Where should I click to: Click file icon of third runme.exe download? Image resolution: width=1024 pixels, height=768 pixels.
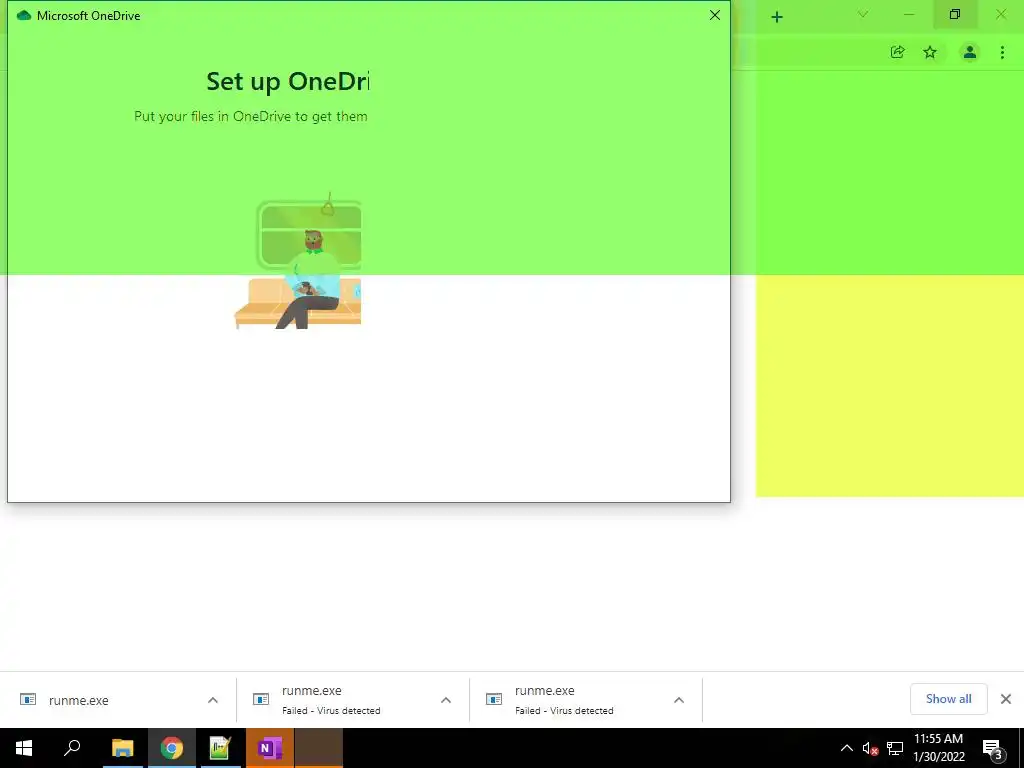pos(494,699)
